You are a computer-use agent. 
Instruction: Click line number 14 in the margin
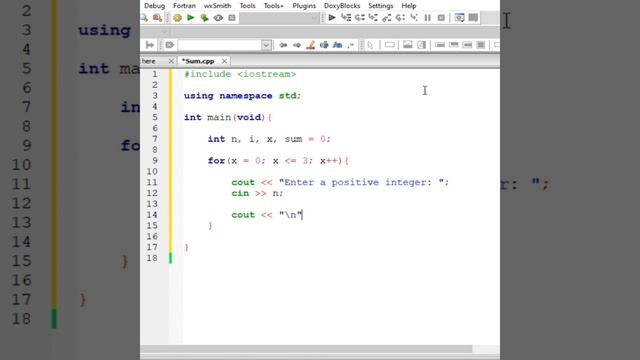152,215
